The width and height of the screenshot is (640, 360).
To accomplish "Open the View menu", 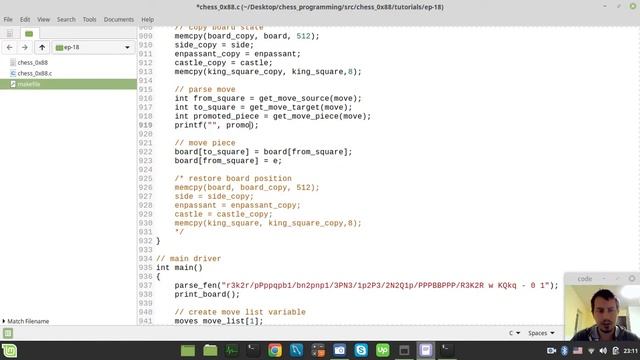I will tap(43, 20).
